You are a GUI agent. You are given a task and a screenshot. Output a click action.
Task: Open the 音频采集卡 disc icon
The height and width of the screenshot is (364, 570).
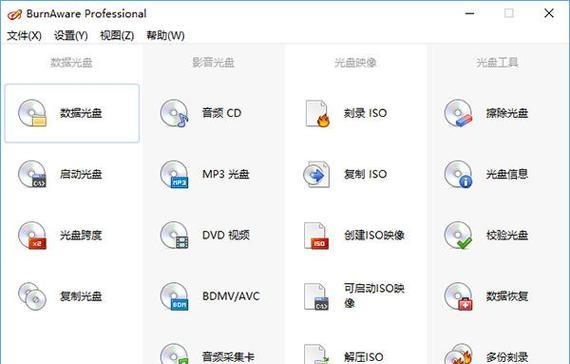[x=174, y=354]
